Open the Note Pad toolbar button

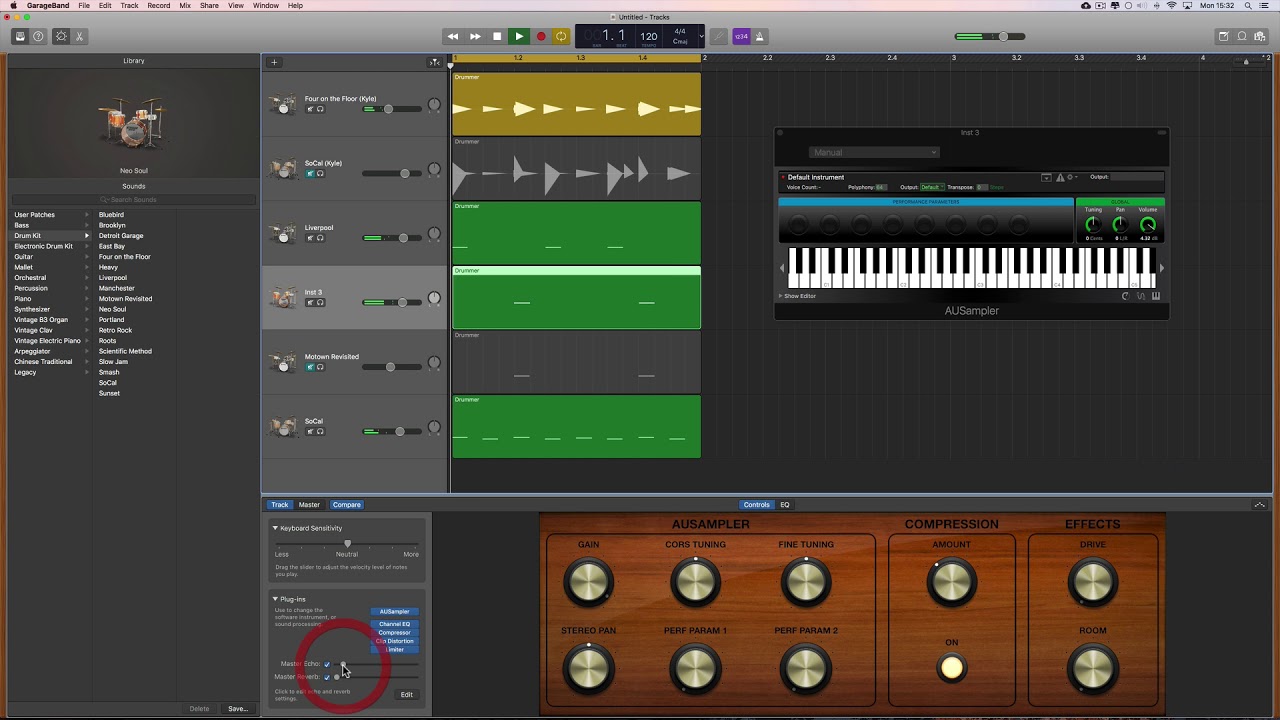point(1223,37)
